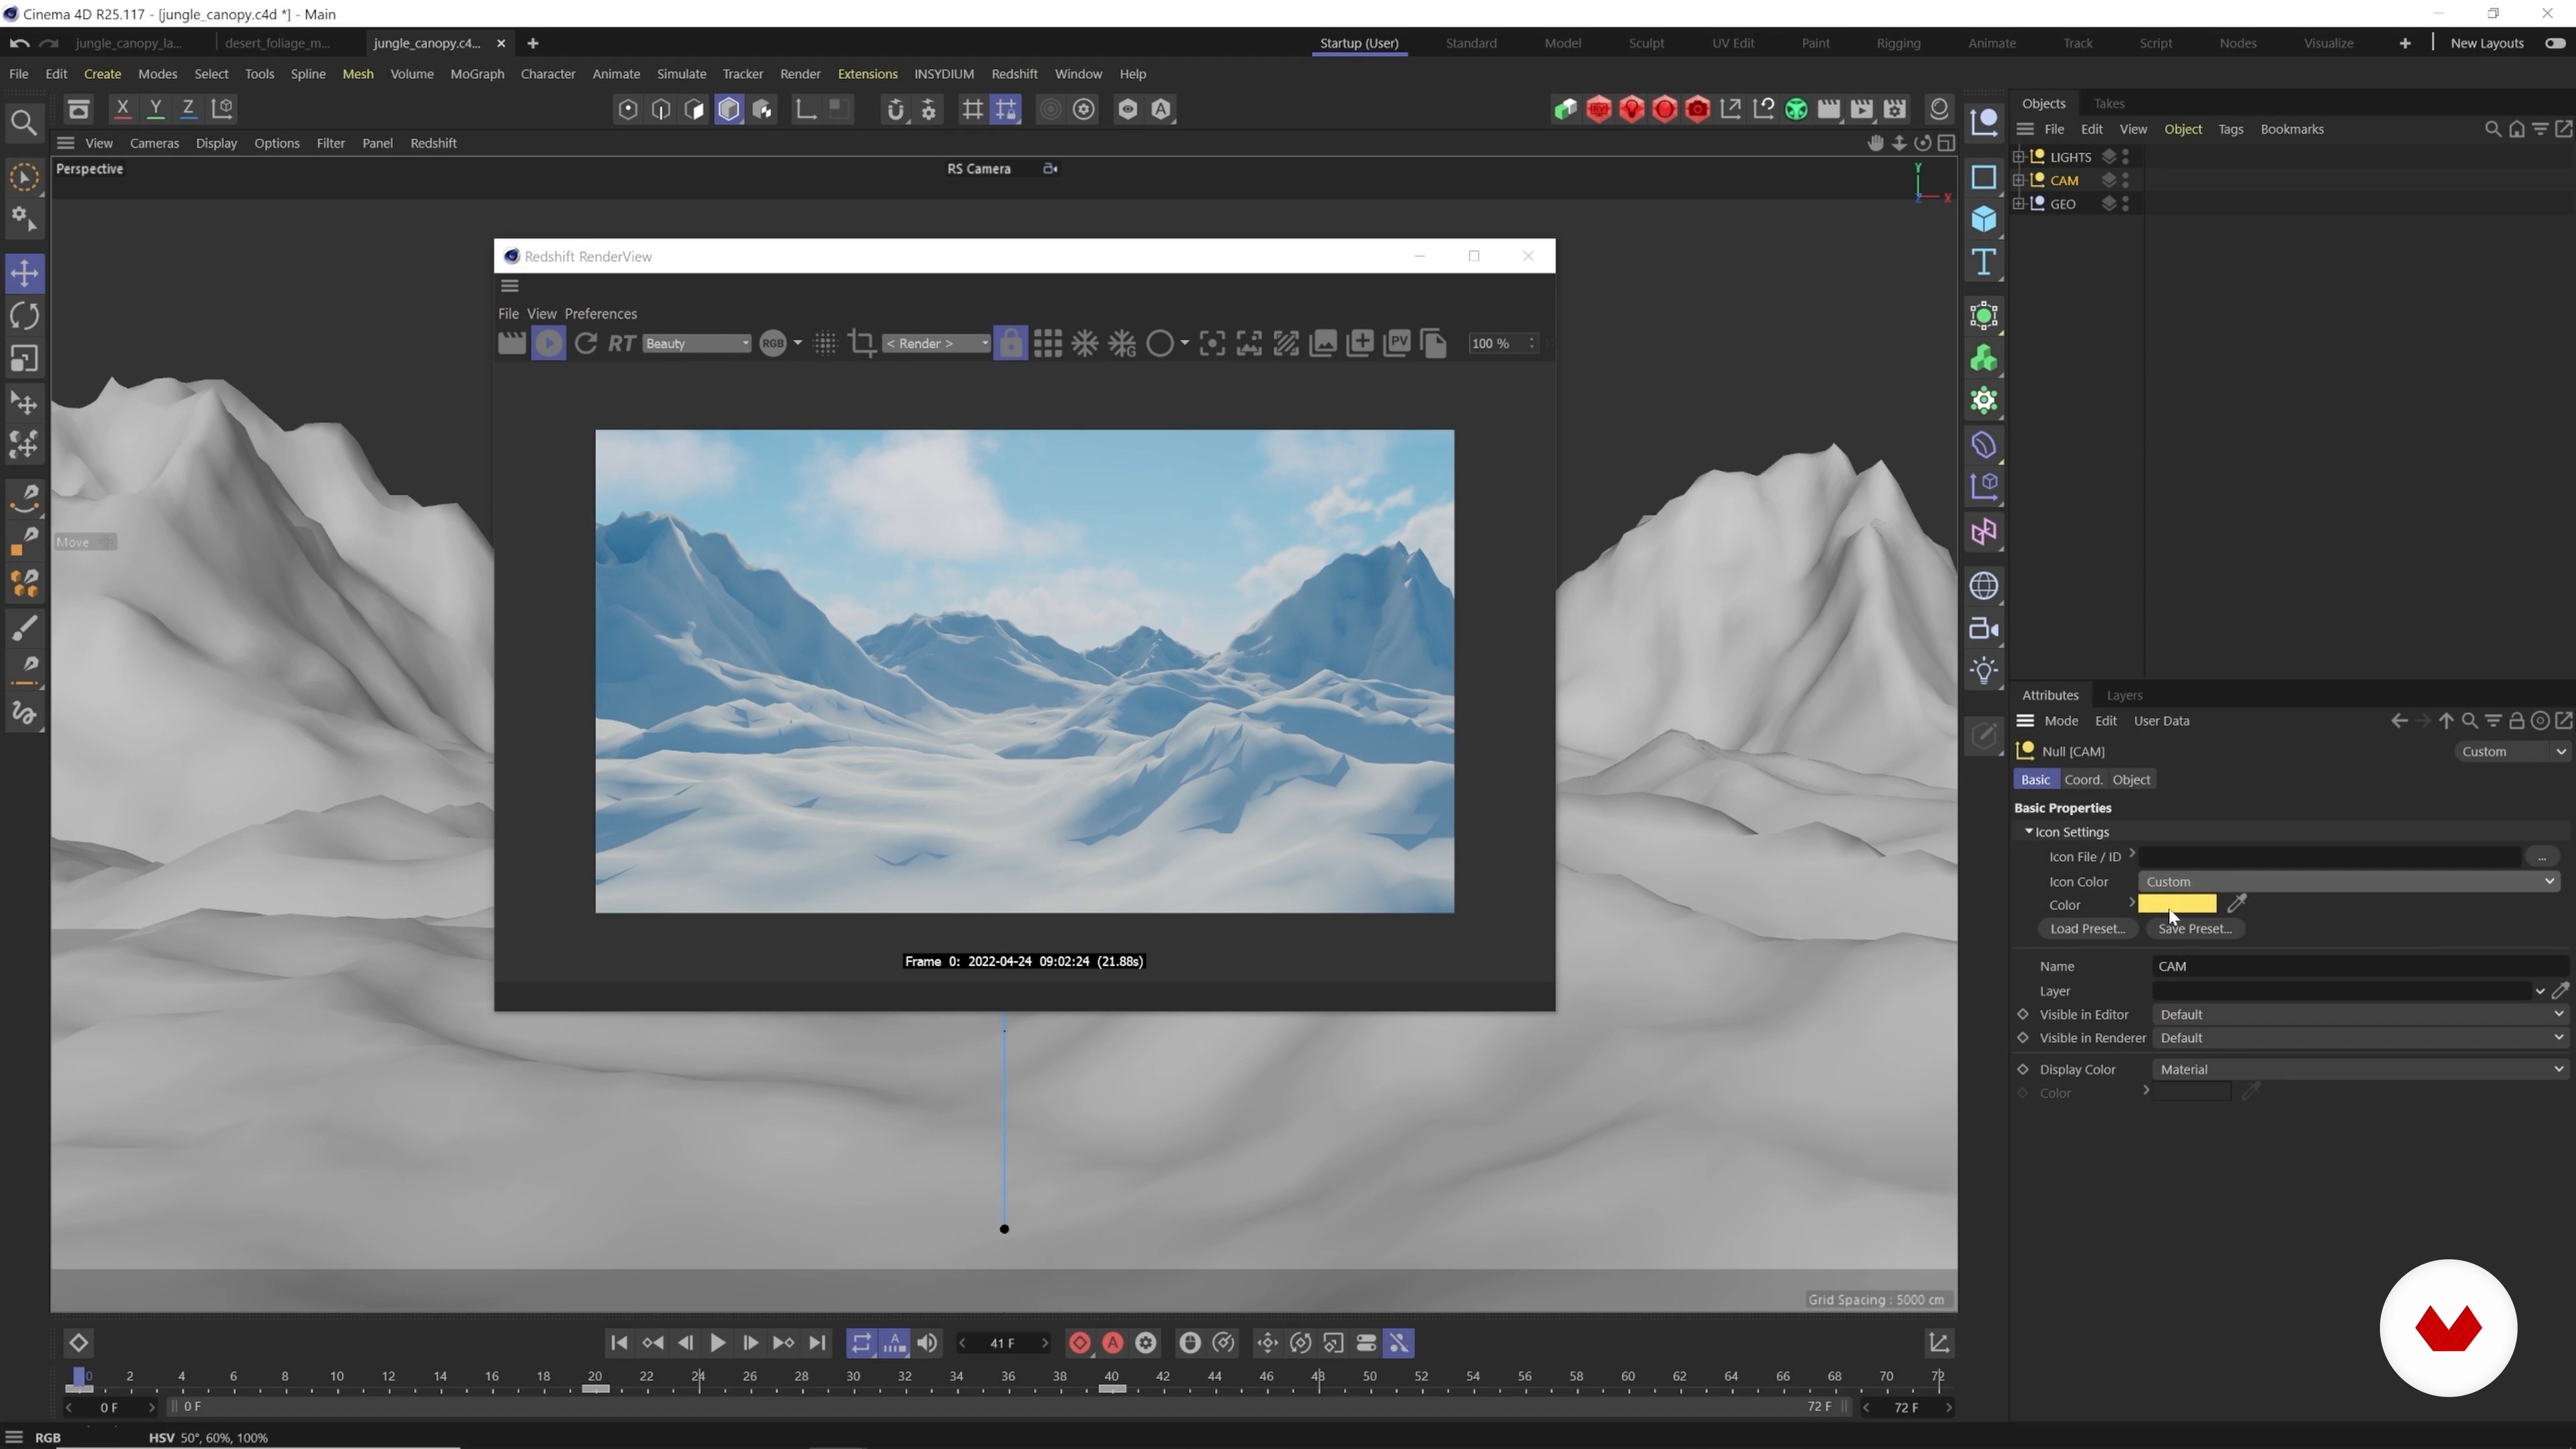Click the Record Active Objects button

tap(1080, 1343)
